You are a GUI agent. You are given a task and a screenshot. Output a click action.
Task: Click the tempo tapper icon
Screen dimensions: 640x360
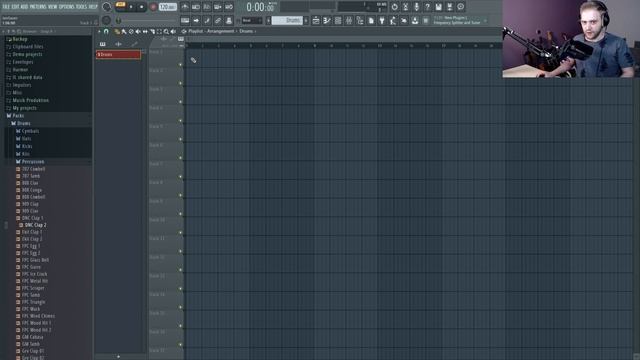point(393,20)
